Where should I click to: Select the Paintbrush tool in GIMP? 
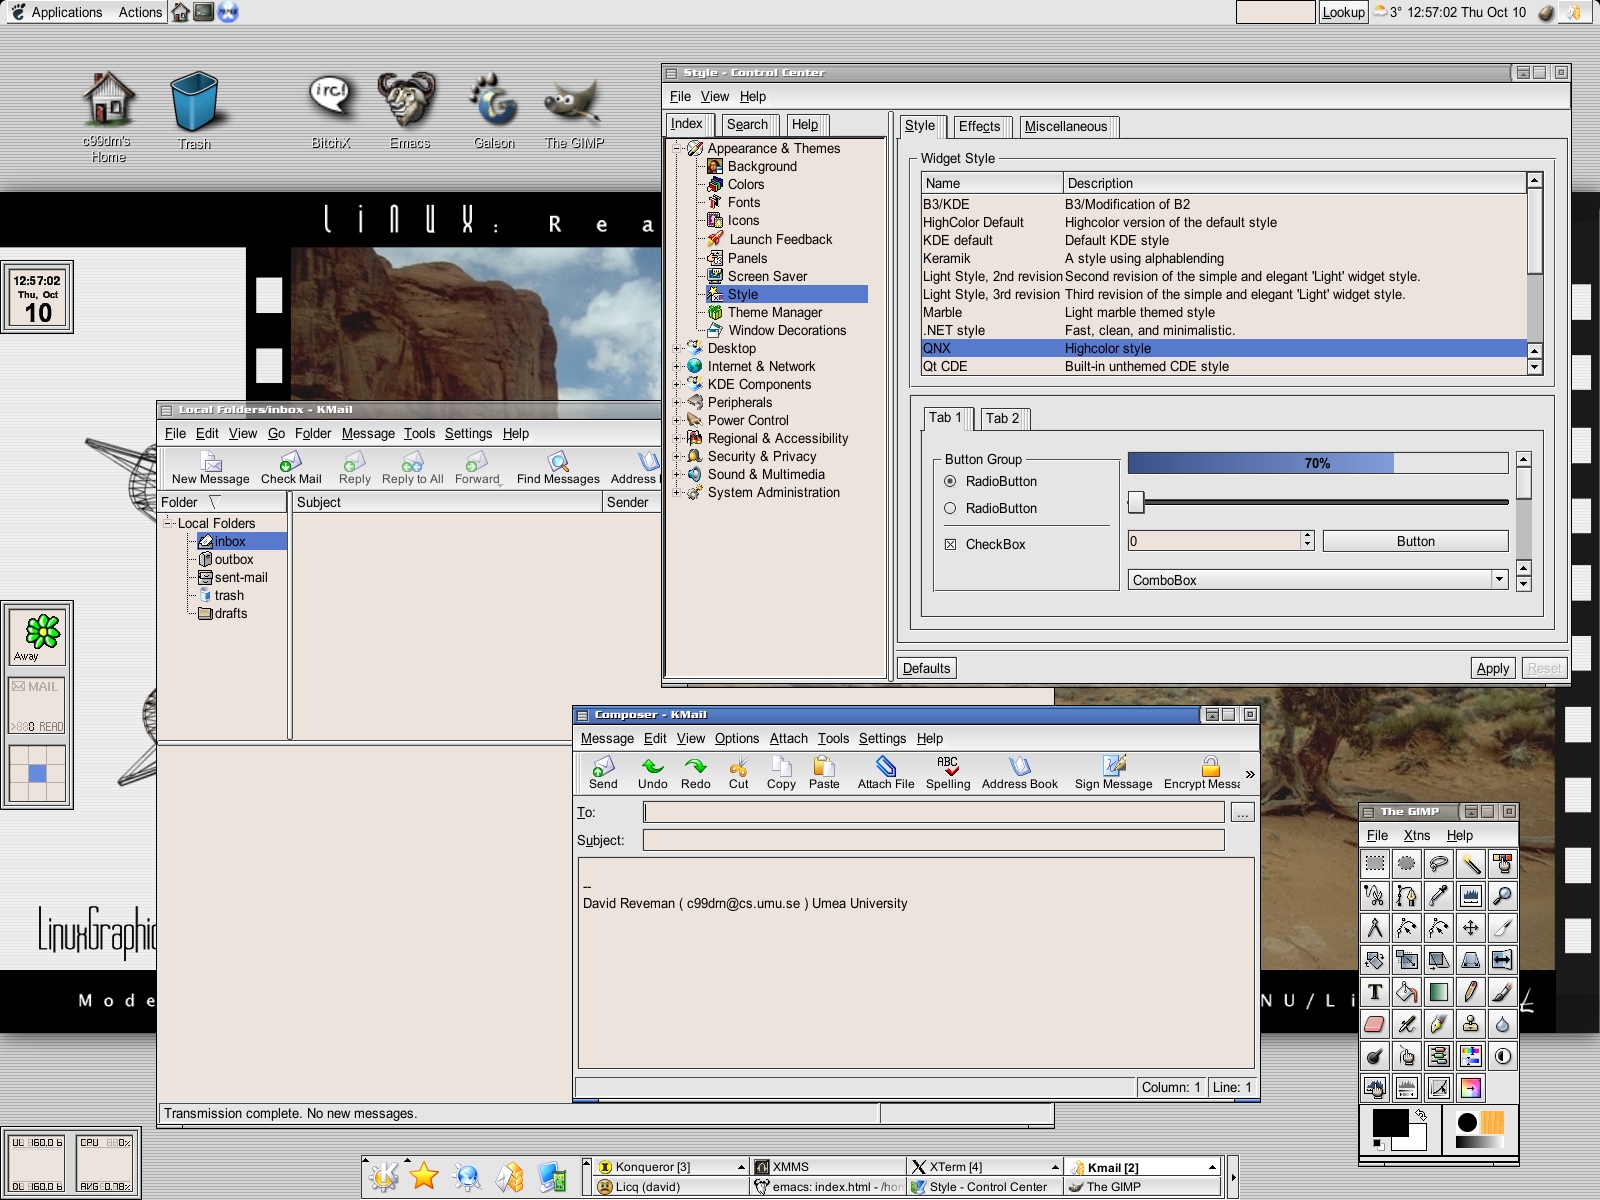click(x=1503, y=992)
